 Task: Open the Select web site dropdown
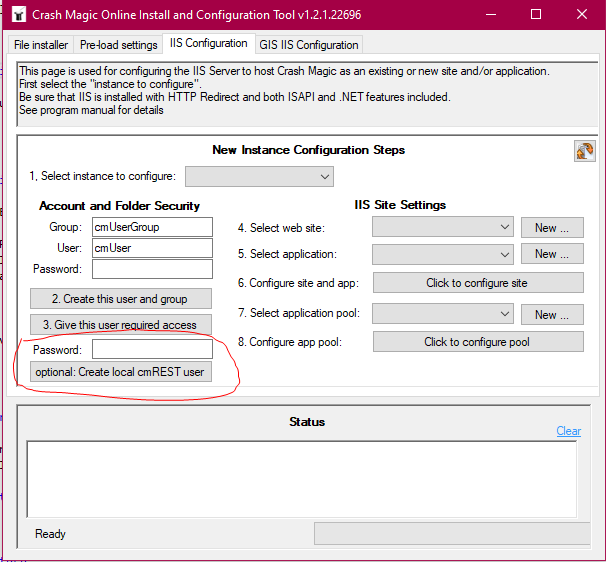point(443,227)
